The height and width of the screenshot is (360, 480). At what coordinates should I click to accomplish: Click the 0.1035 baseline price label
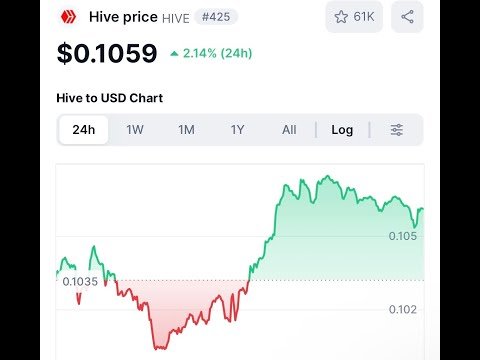tap(80, 282)
